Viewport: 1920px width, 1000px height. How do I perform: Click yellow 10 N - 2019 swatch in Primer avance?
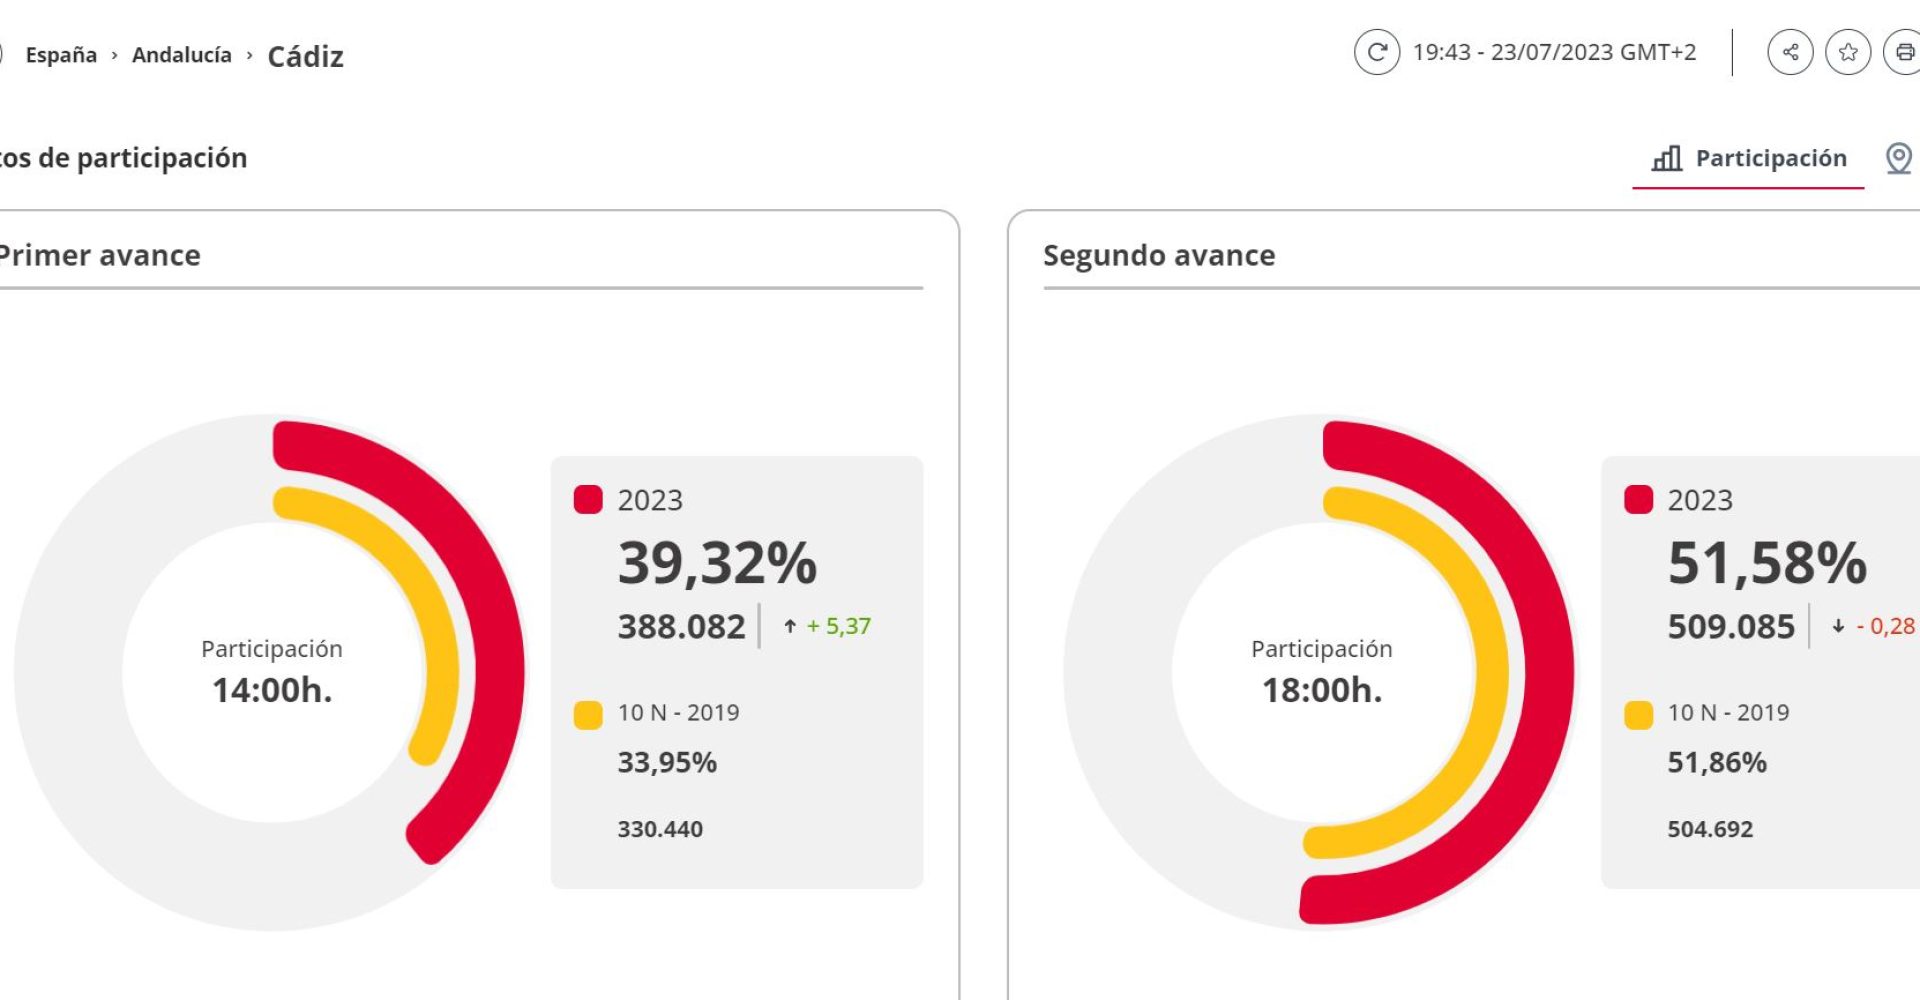[588, 715]
